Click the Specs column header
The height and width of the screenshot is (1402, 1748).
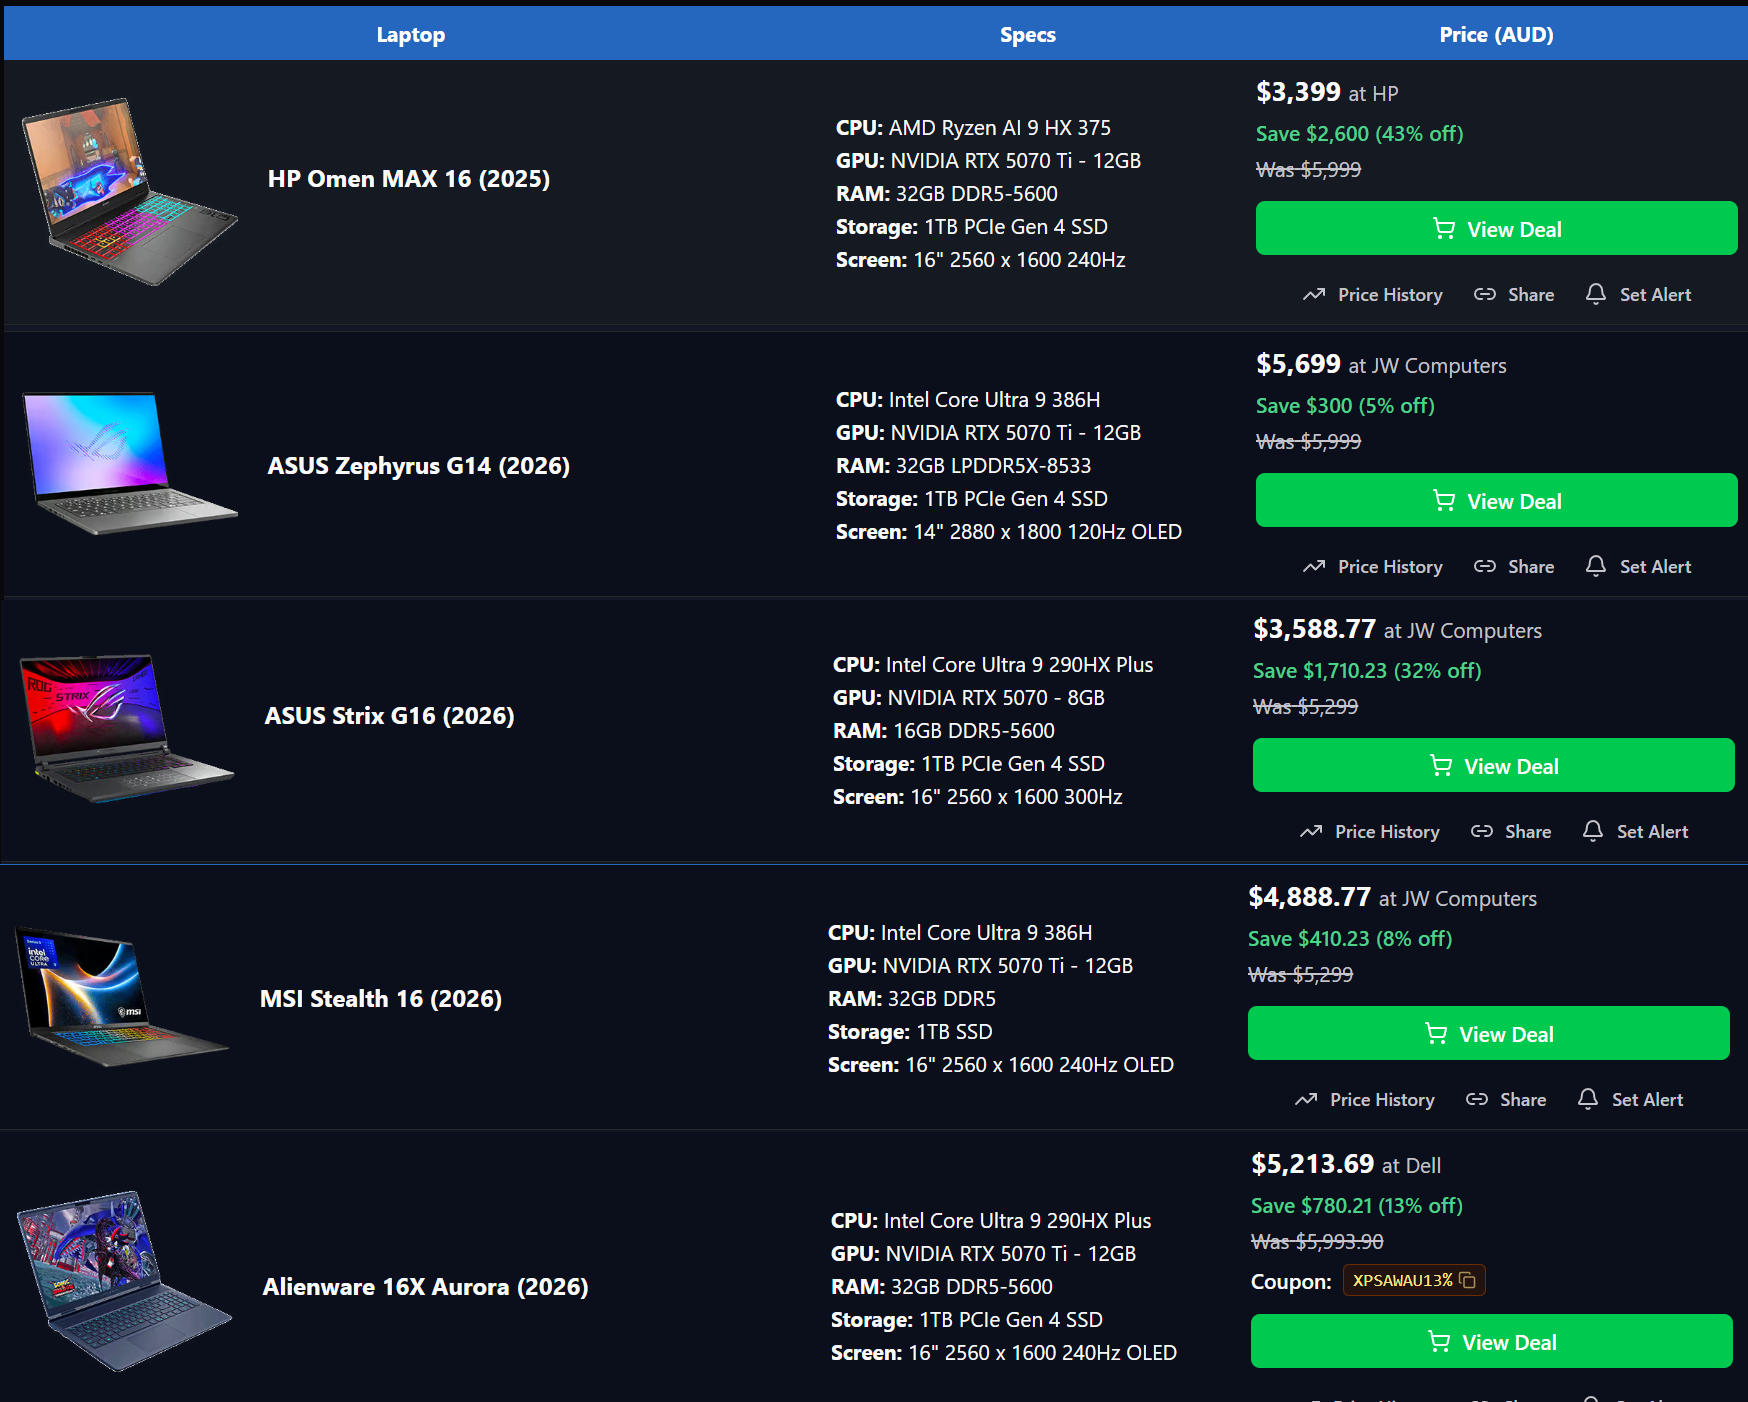pyautogui.click(x=1027, y=35)
